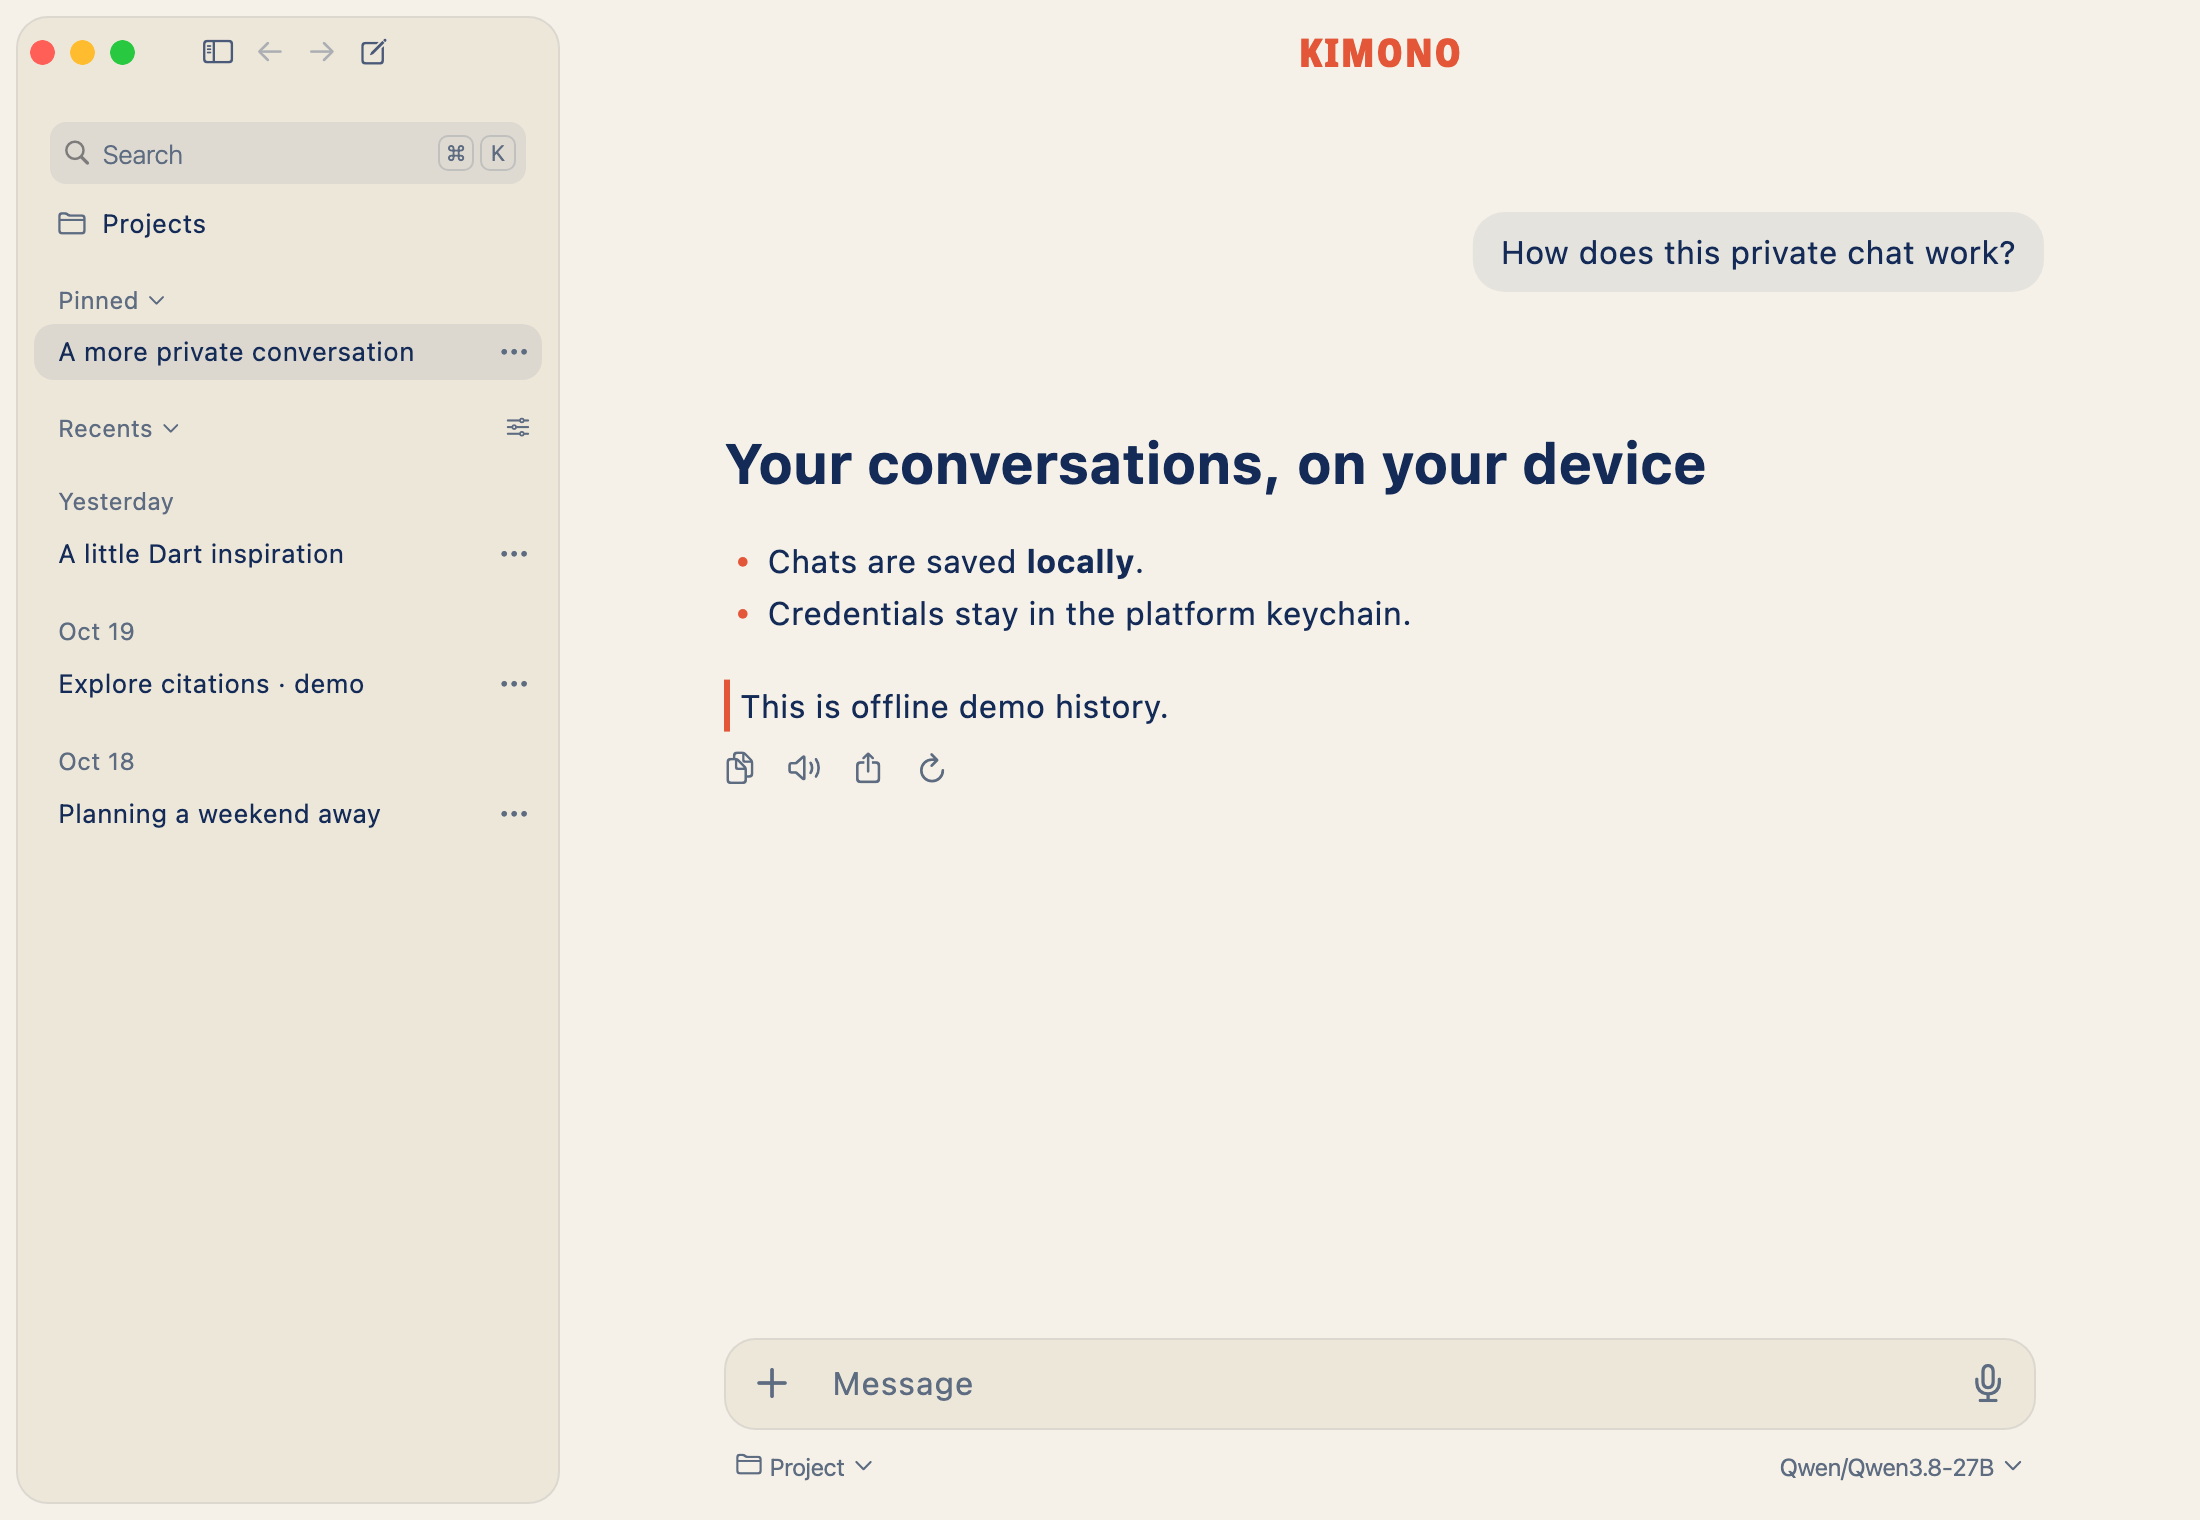Image resolution: width=2200 pixels, height=1520 pixels.
Task: Add an attachment with plus icon
Action: (x=772, y=1384)
